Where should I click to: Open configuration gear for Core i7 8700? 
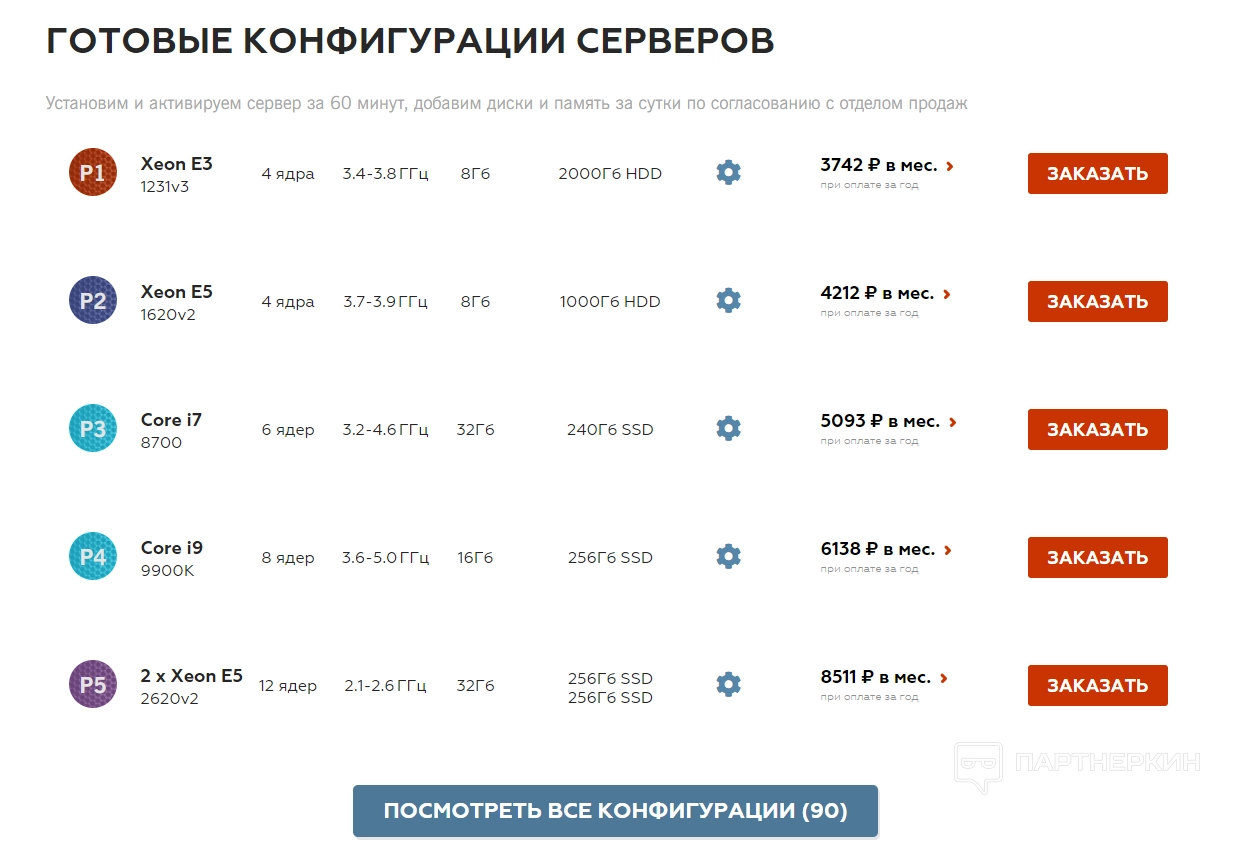point(729,428)
